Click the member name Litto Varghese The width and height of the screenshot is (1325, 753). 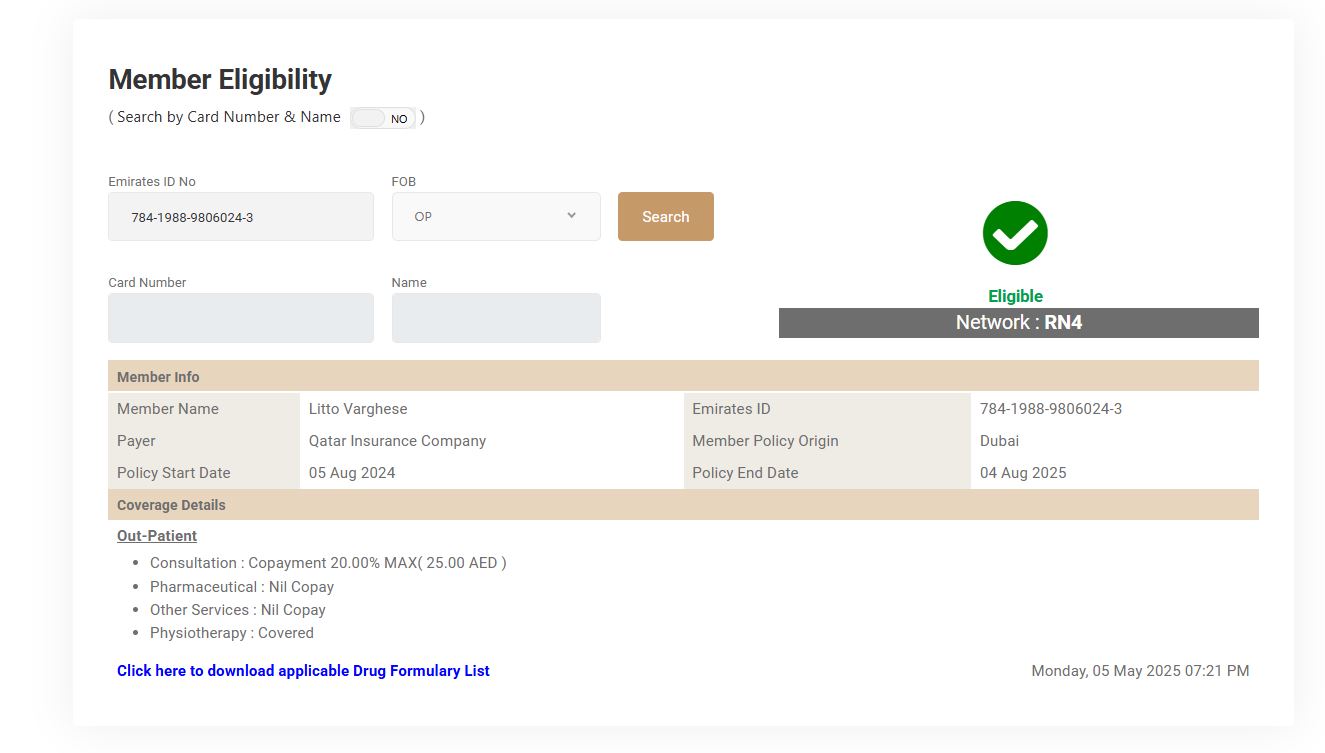358,409
